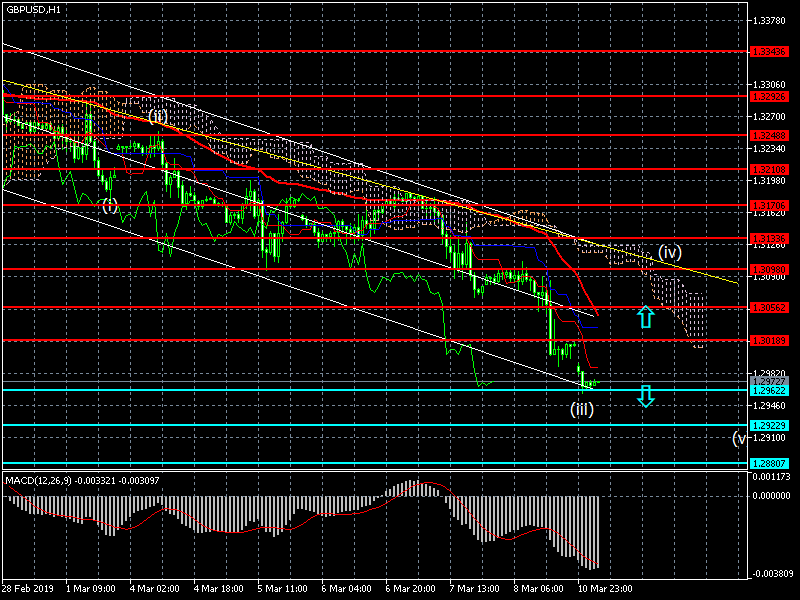Image resolution: width=800 pixels, height=600 pixels.
Task: Select the wave (ii) label
Action: click(x=158, y=117)
